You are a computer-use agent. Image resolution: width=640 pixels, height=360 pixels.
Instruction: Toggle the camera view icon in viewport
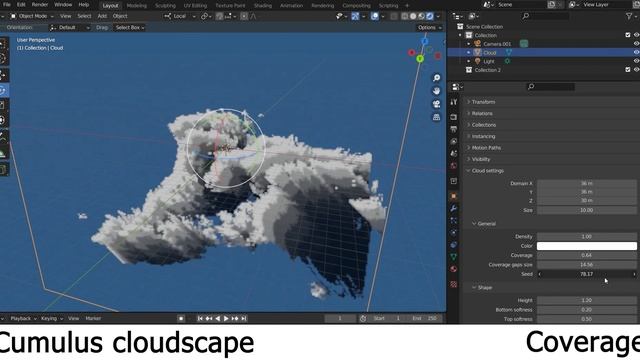click(436, 104)
